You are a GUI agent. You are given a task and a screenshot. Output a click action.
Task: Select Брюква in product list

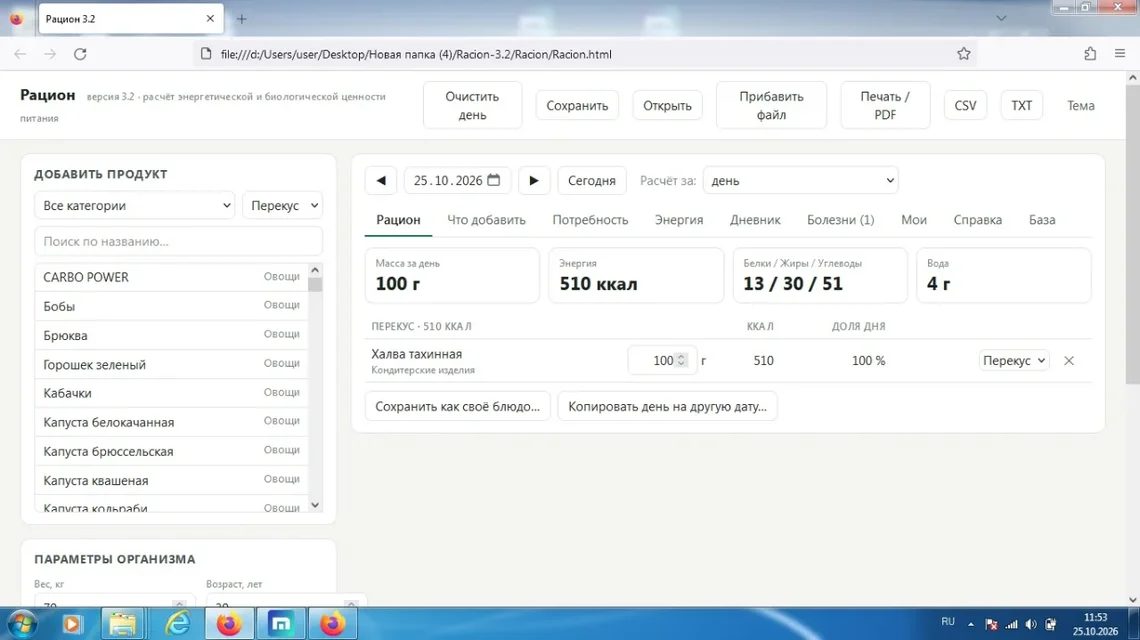[172, 335]
